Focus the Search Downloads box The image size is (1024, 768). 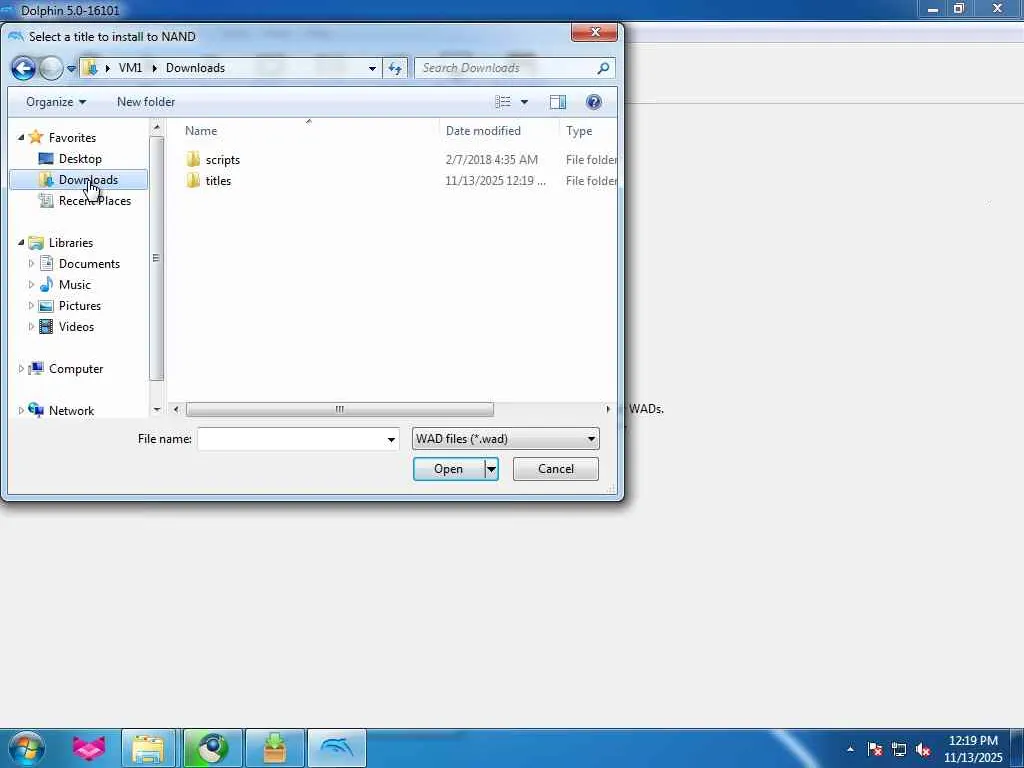(506, 68)
